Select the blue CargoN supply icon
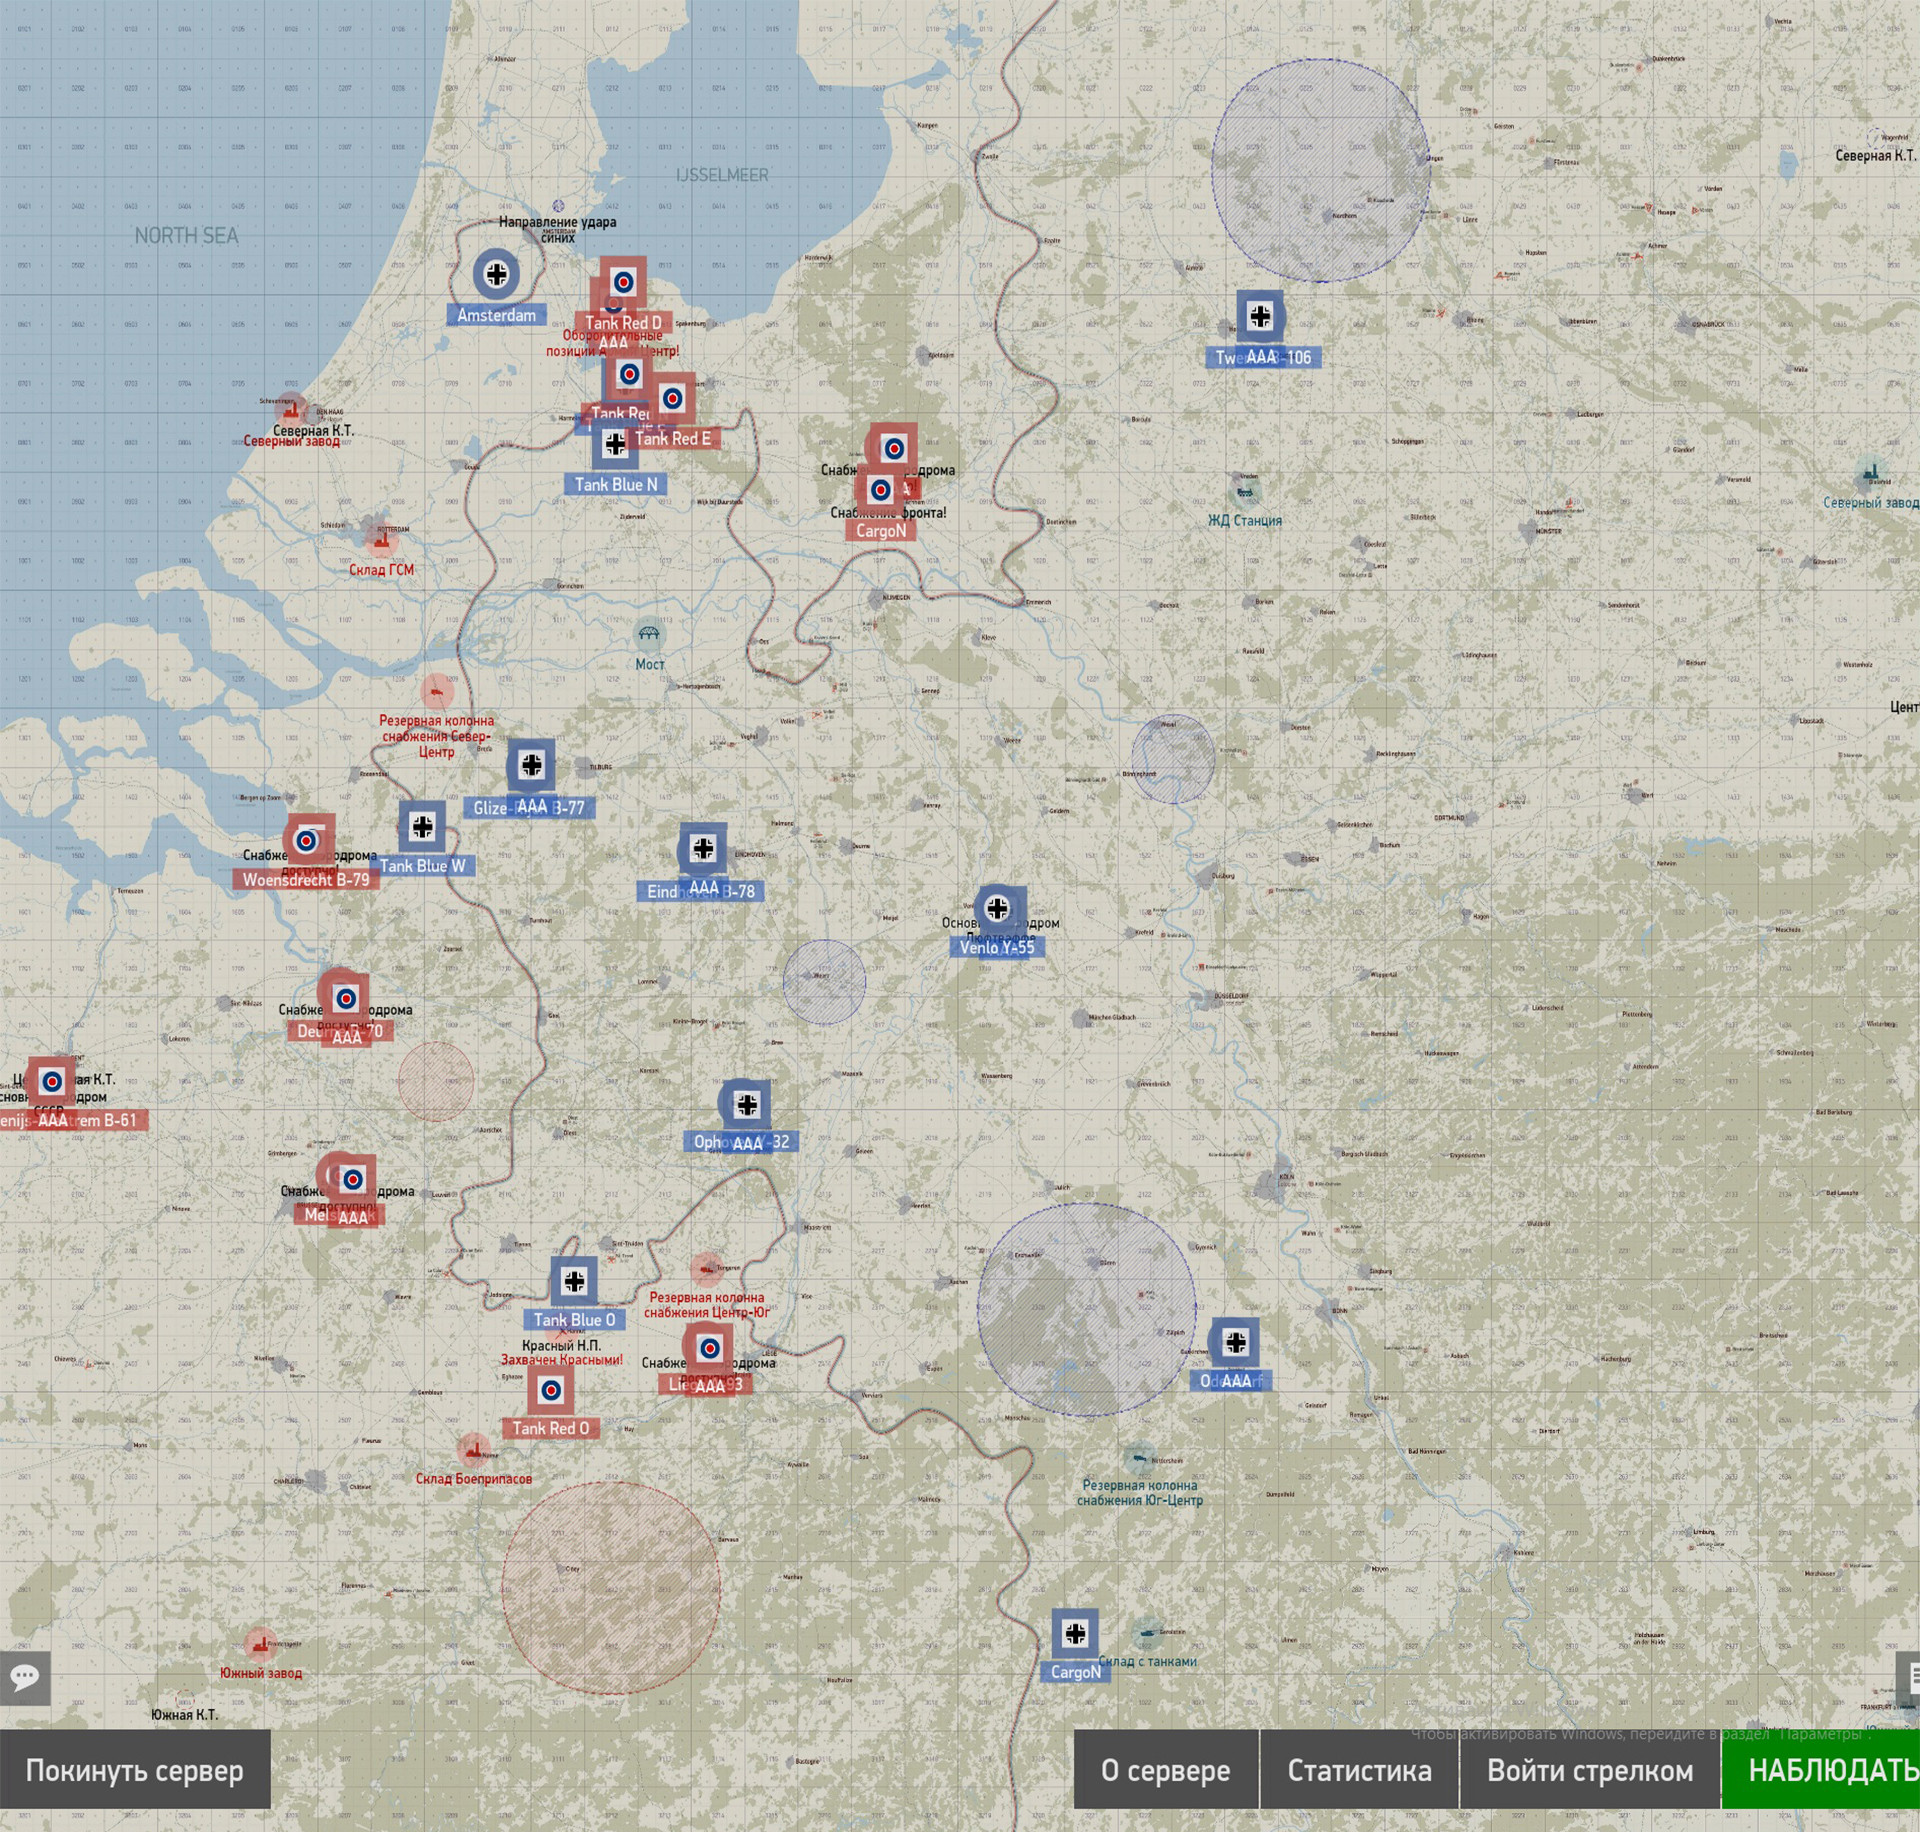1920x1832 pixels. click(x=1075, y=1633)
